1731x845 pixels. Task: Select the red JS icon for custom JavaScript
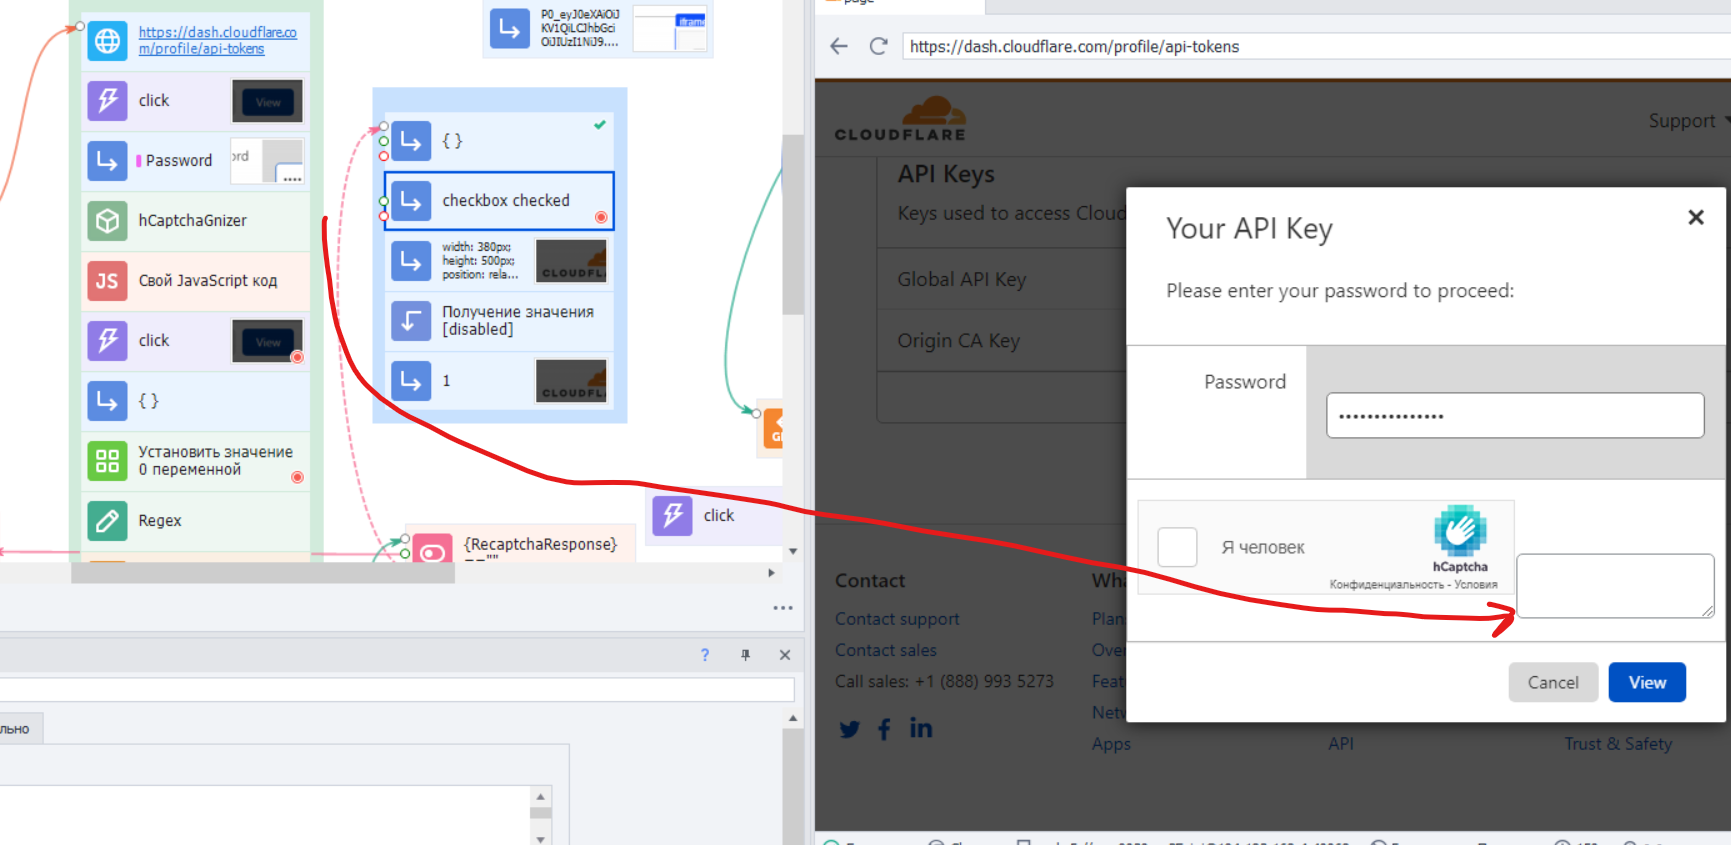pyautogui.click(x=107, y=281)
